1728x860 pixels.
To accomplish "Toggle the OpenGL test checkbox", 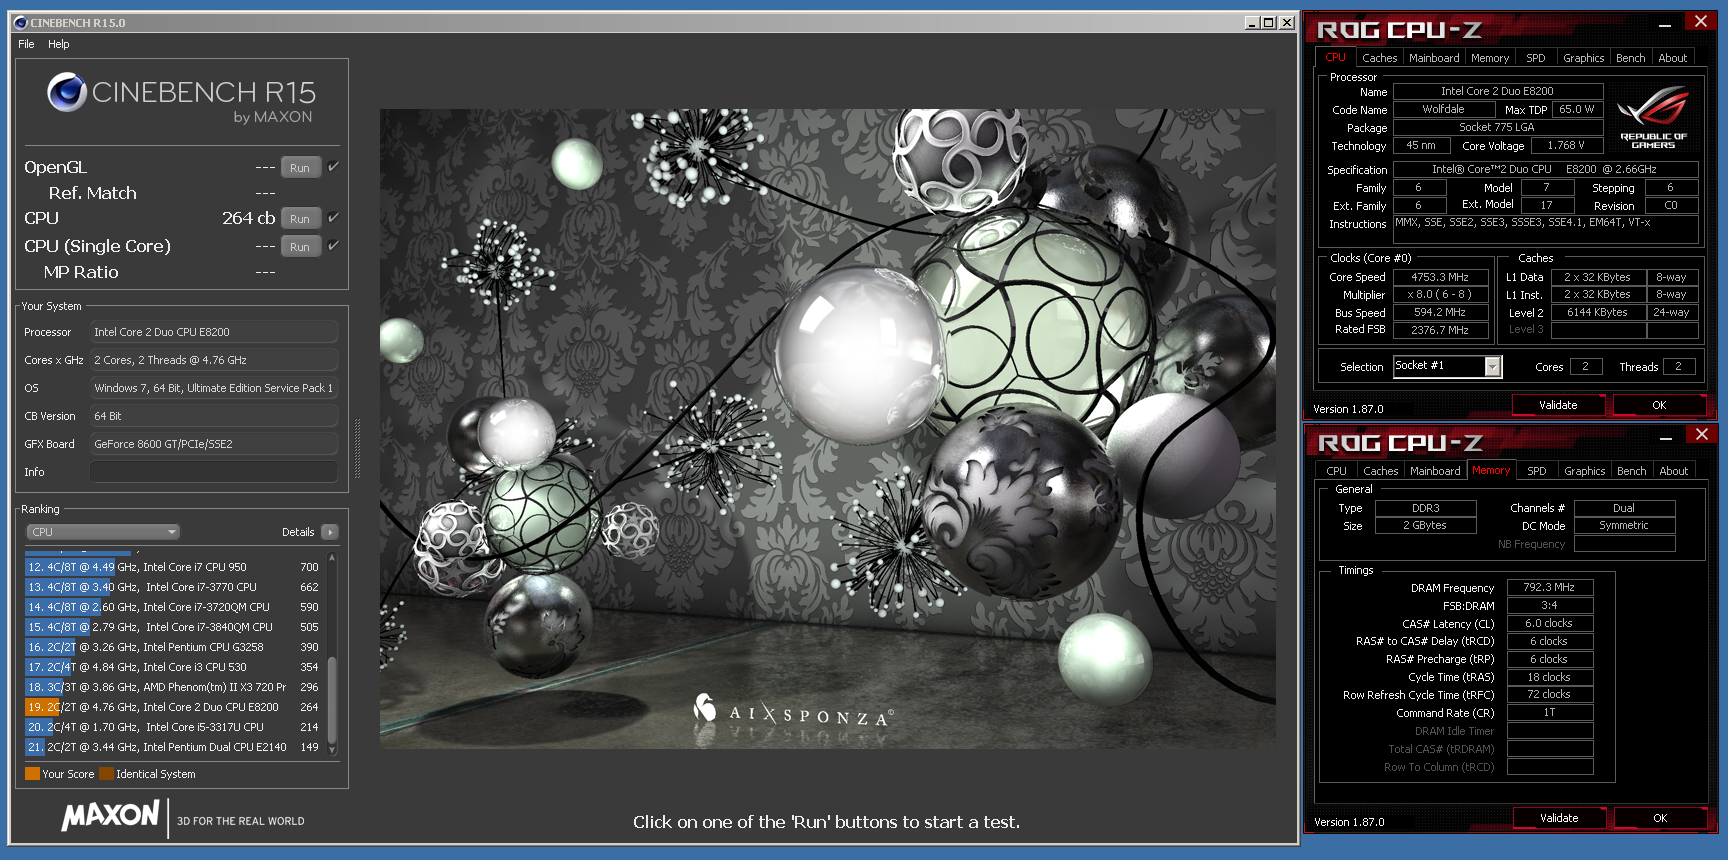I will coord(333,166).
